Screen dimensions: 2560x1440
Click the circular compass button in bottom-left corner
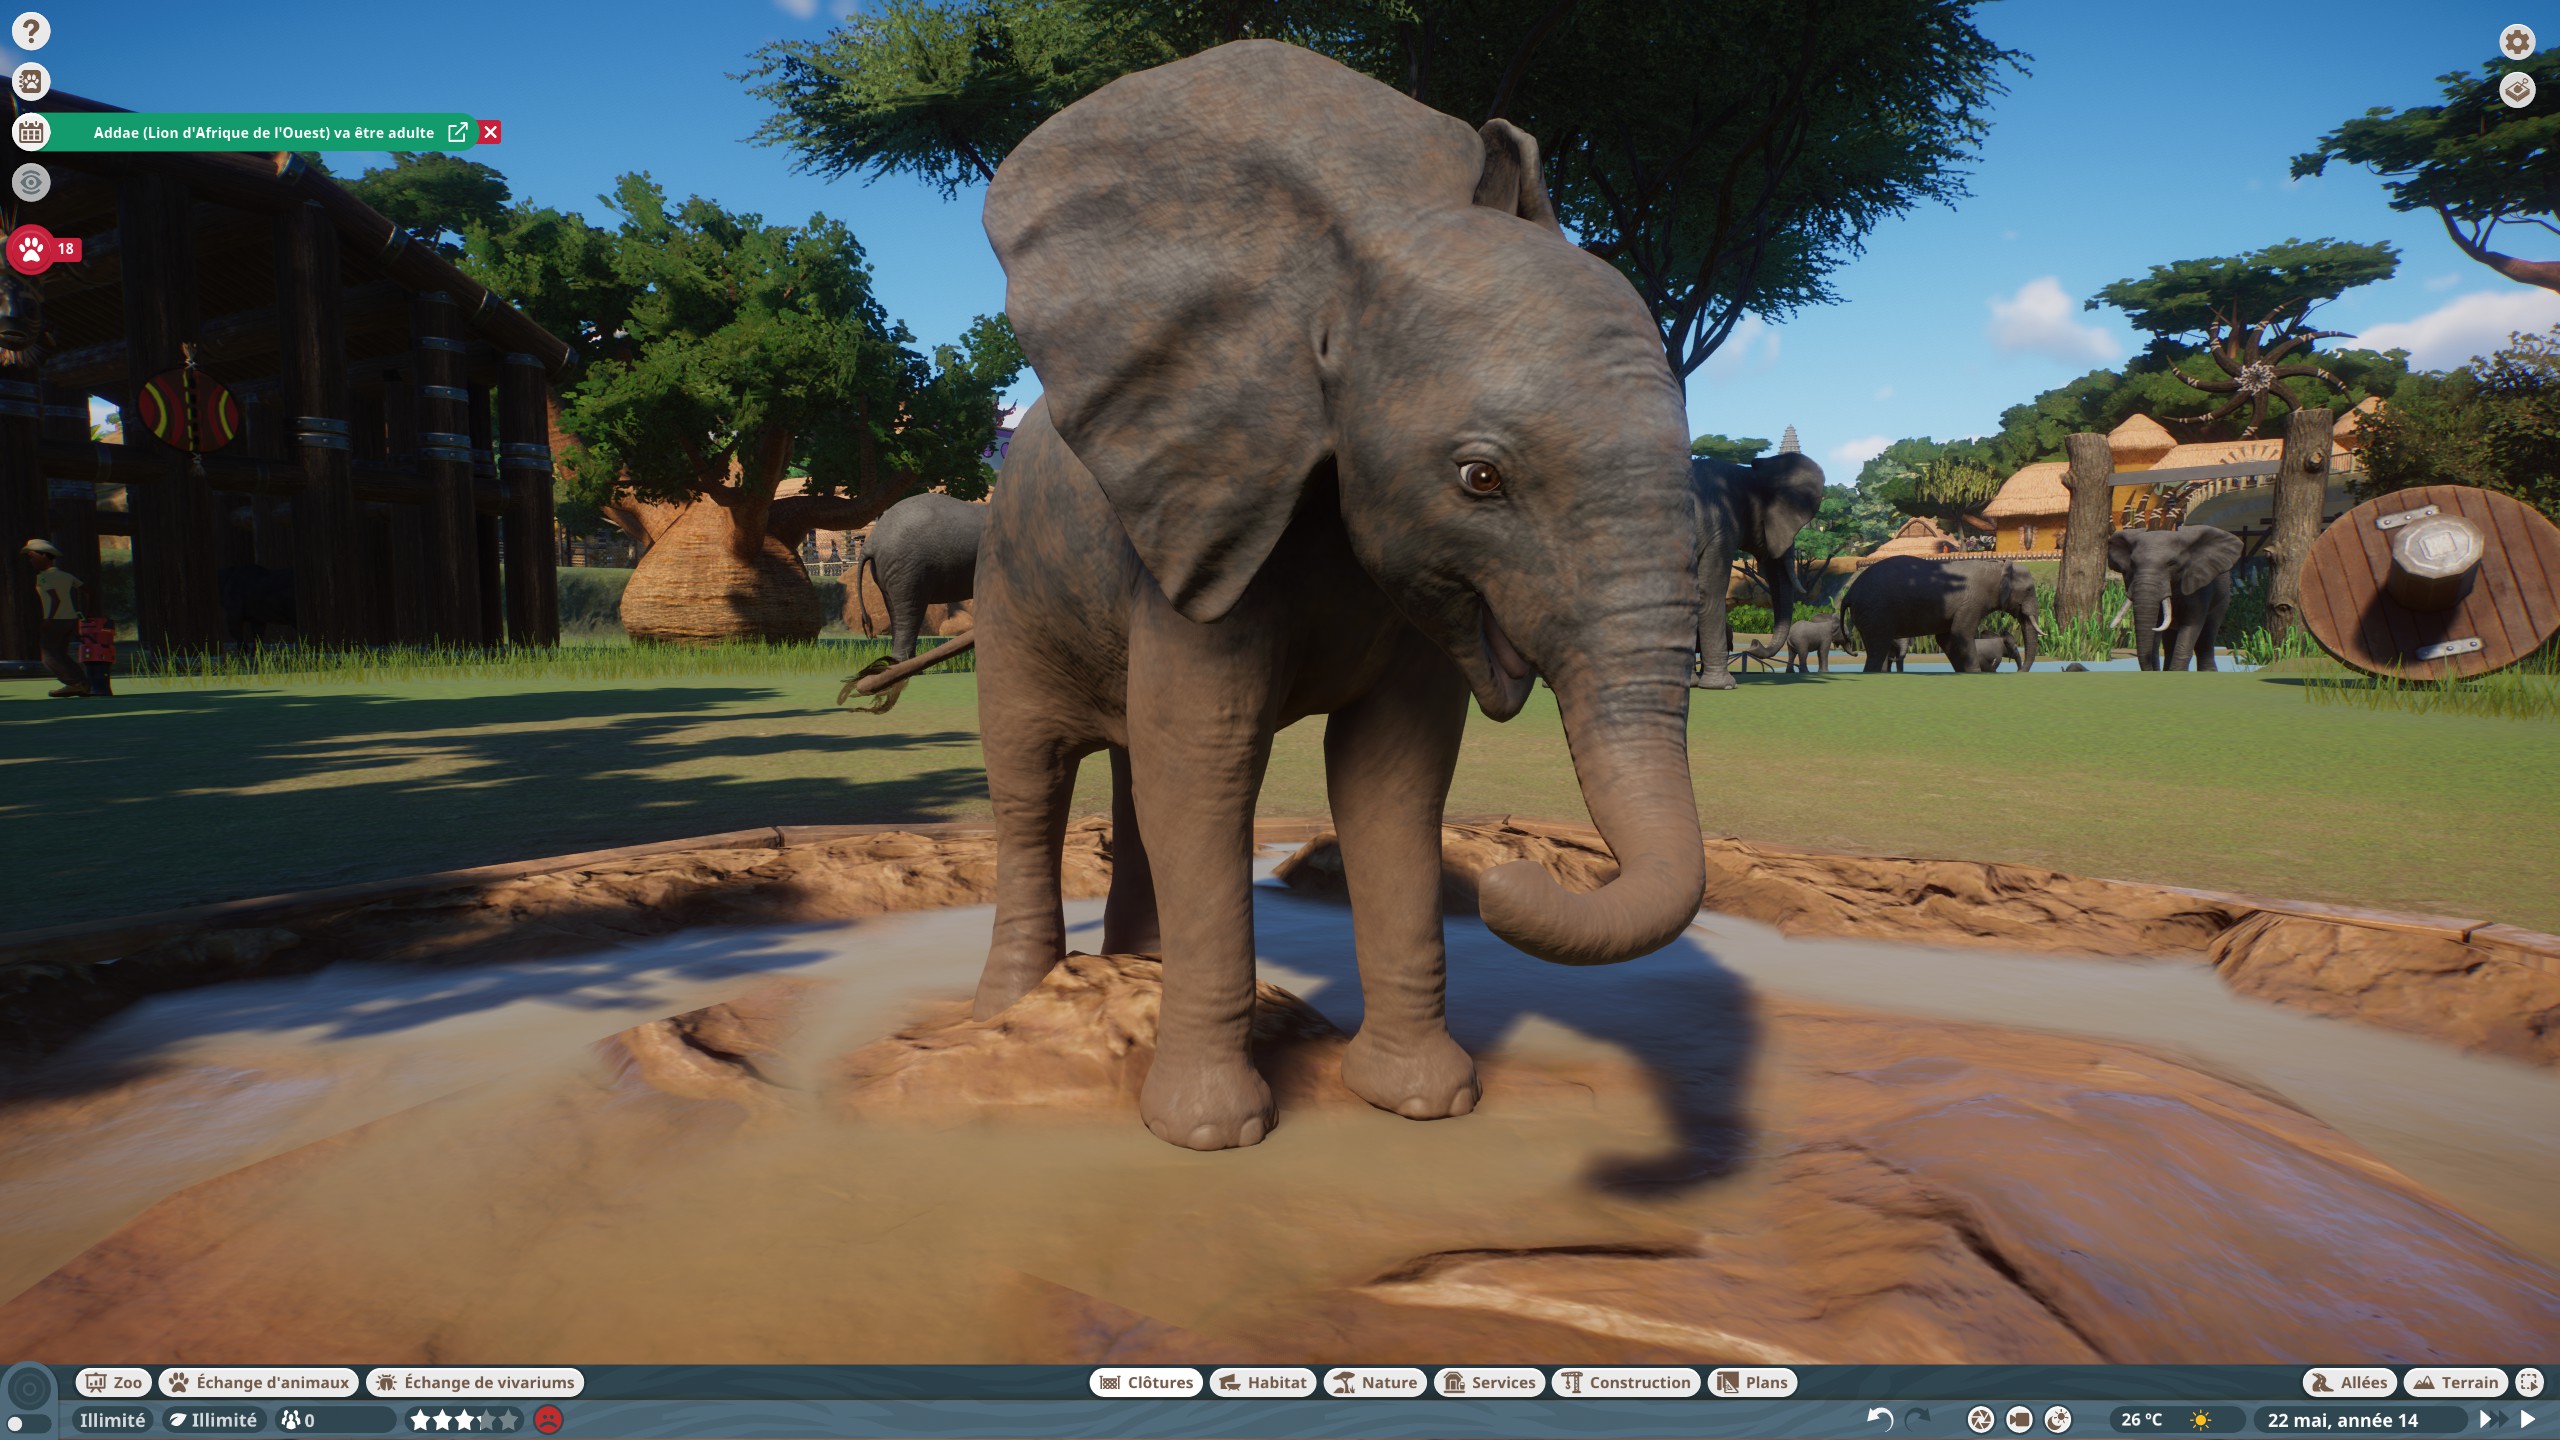(29, 1389)
